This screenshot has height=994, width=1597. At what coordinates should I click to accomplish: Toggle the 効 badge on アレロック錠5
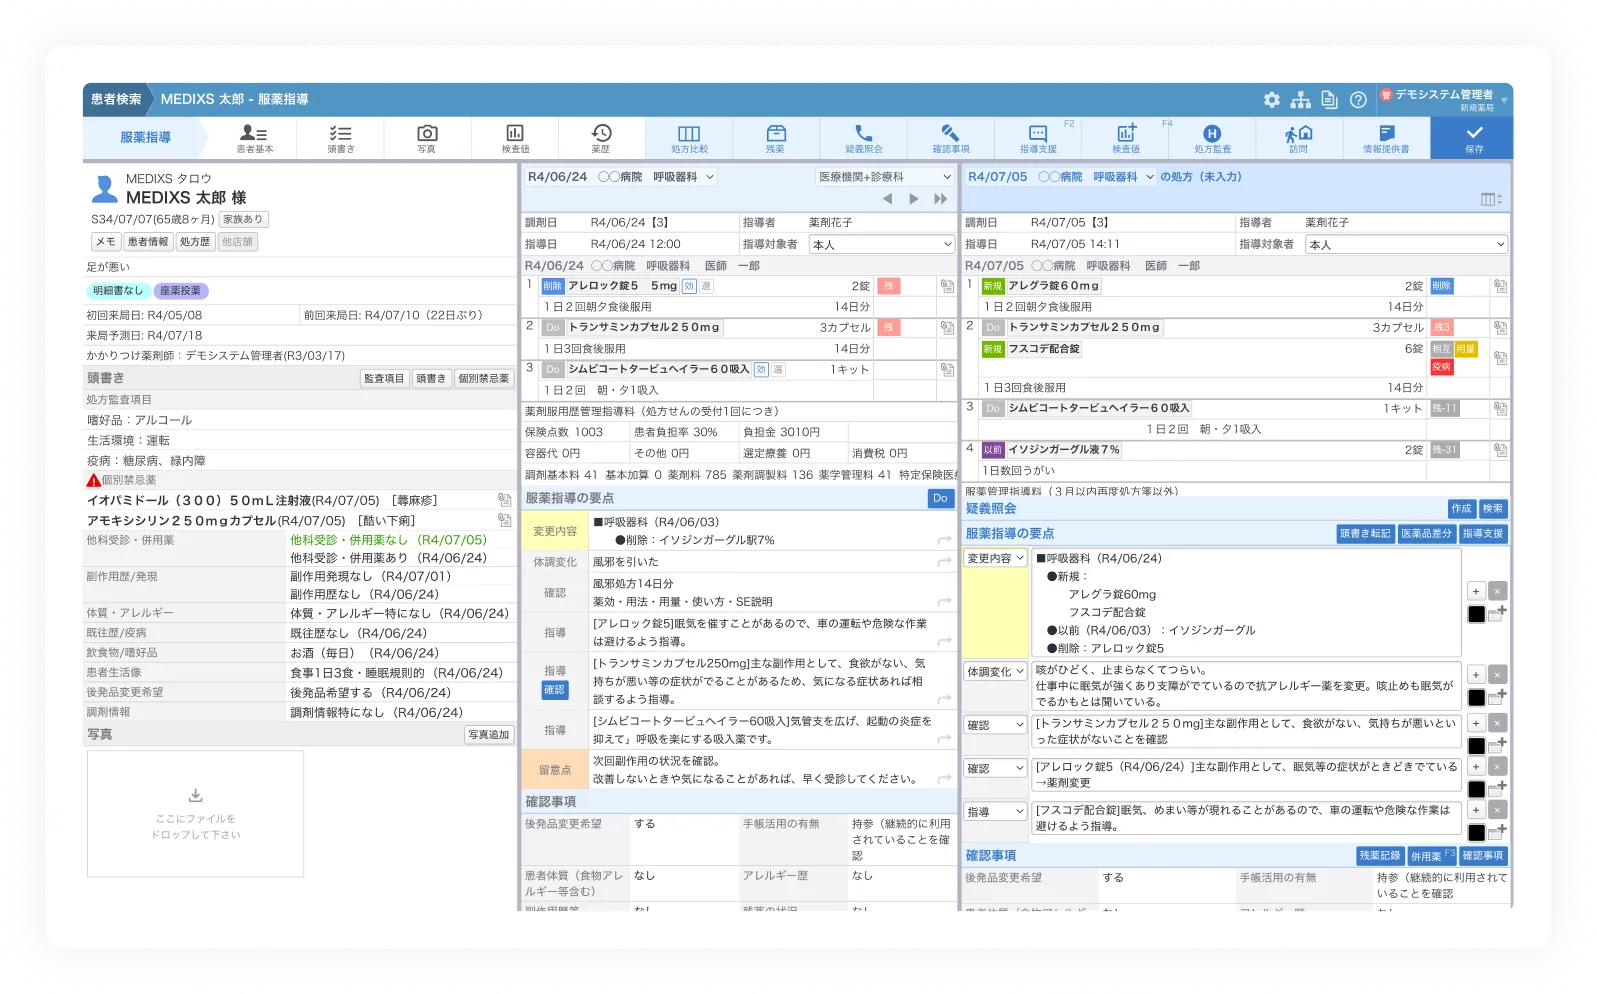tap(689, 286)
